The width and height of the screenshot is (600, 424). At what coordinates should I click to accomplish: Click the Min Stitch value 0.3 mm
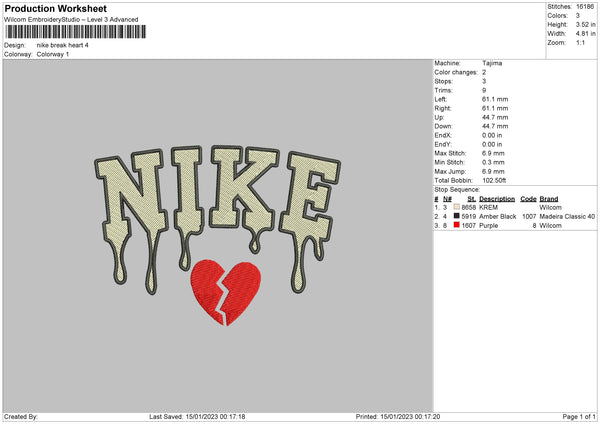493,163
